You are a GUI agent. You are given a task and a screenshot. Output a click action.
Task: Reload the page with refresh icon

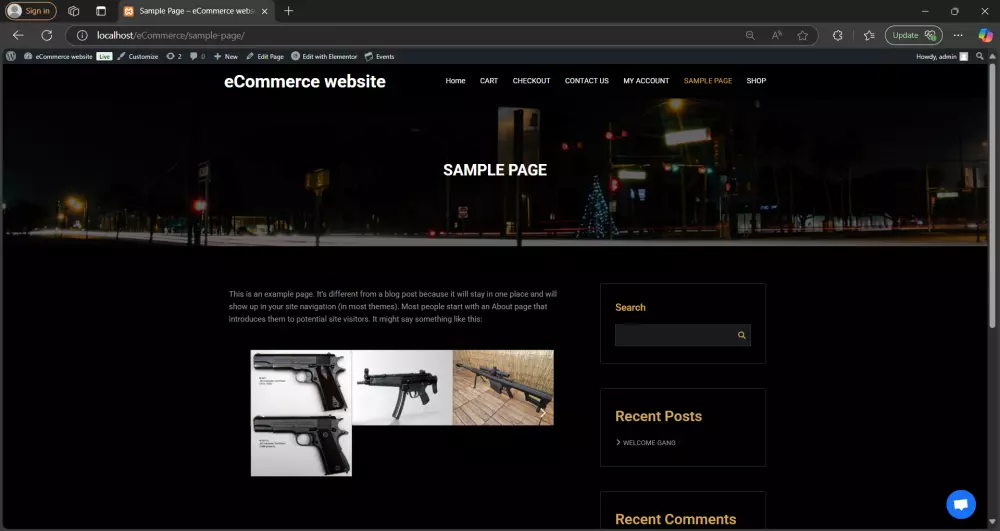point(47,36)
